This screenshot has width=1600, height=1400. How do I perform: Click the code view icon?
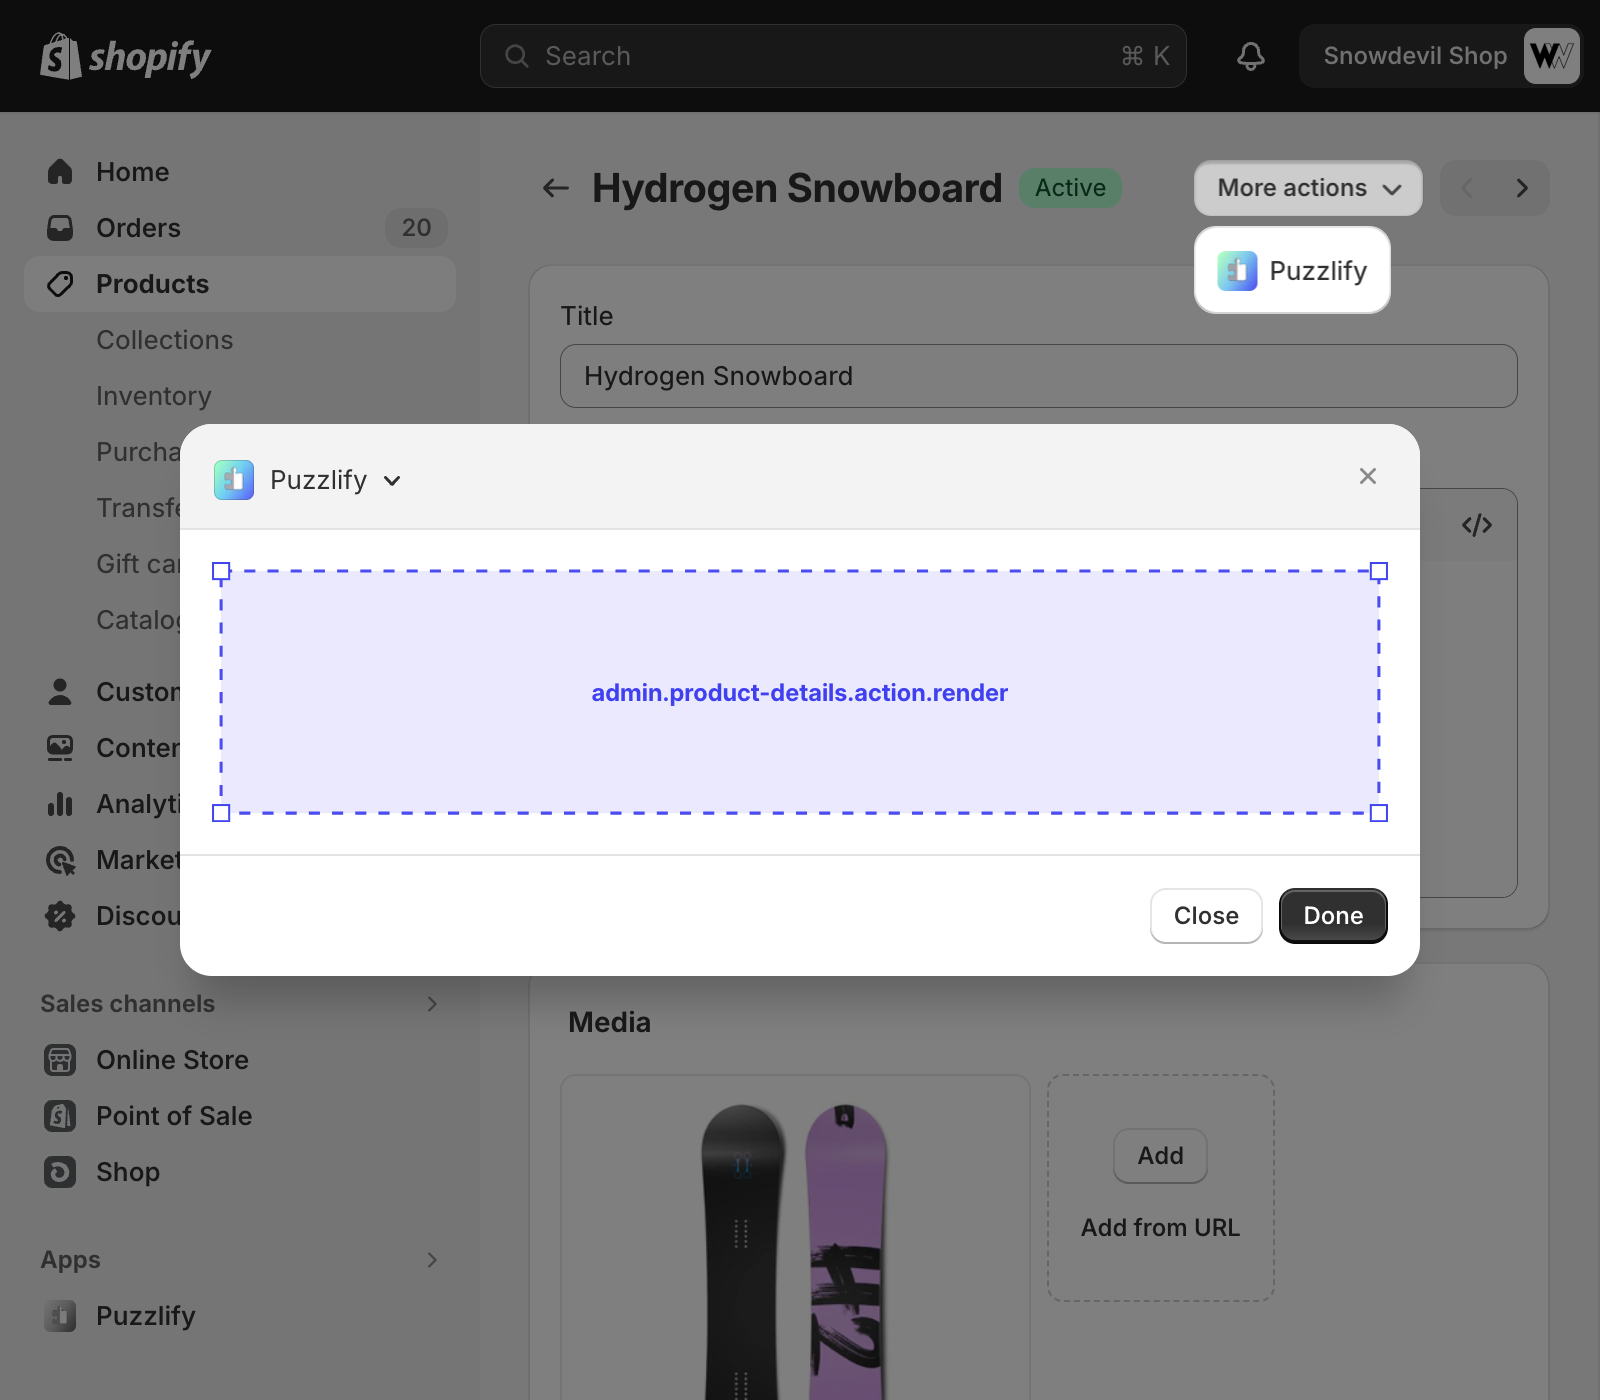click(x=1476, y=525)
